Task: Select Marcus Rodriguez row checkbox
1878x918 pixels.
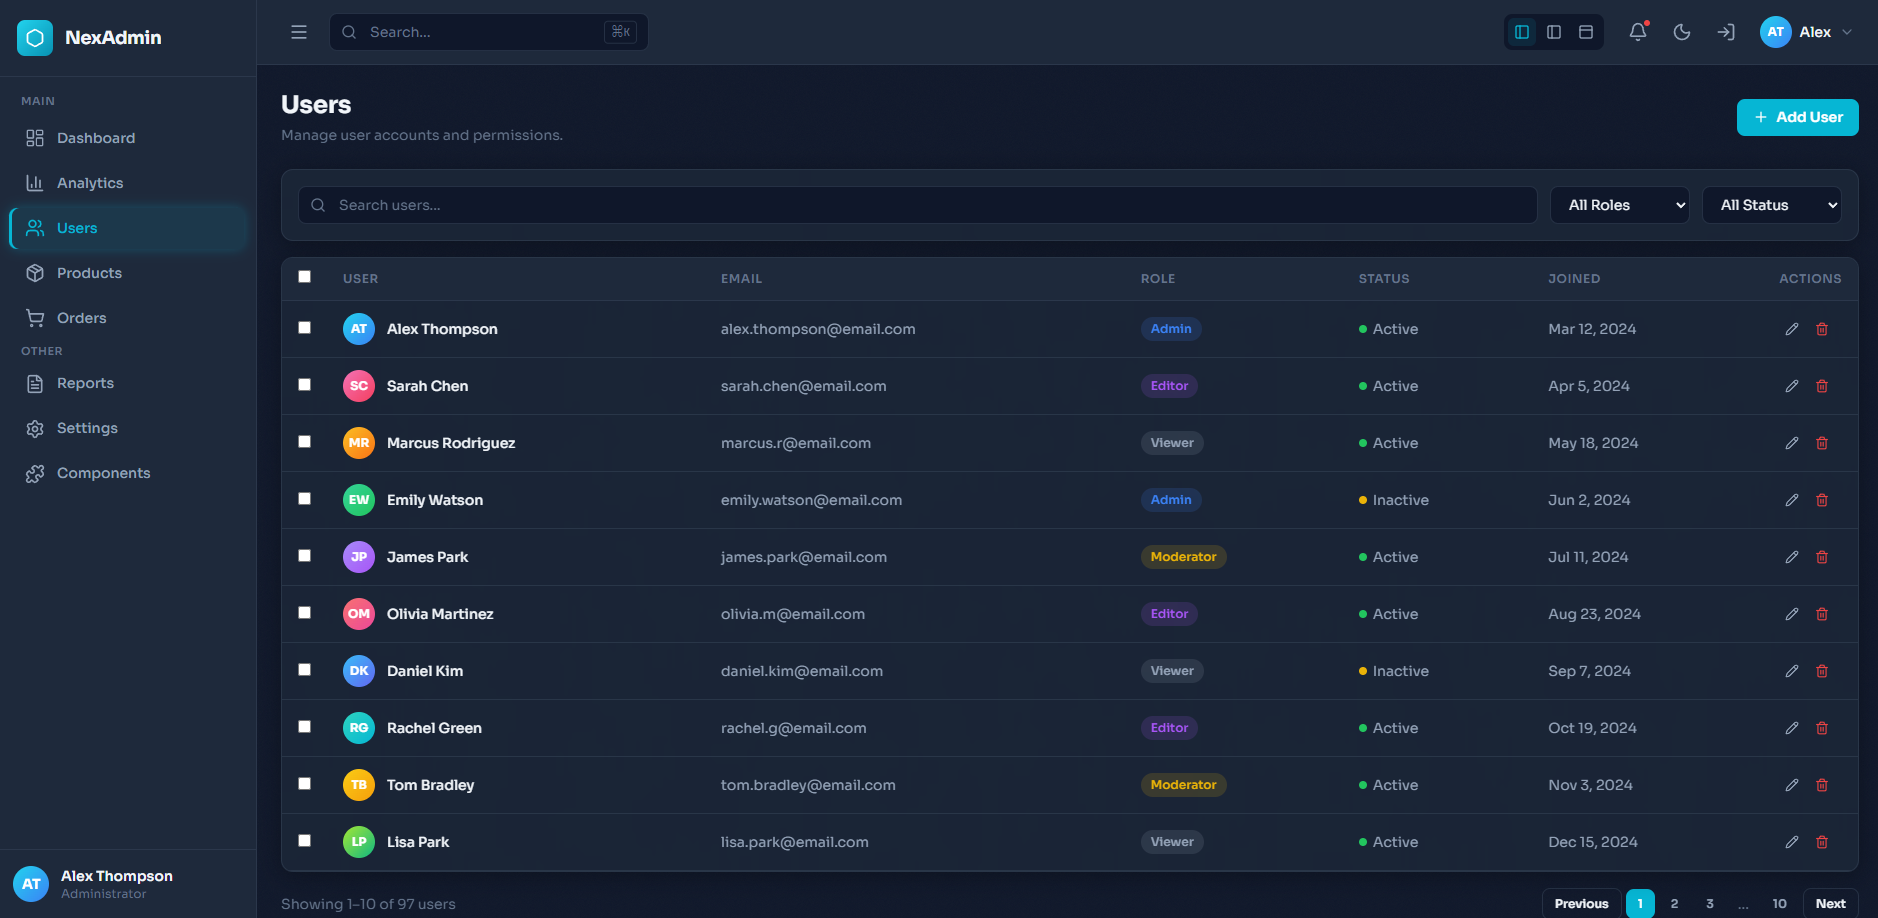Action: click(x=305, y=442)
